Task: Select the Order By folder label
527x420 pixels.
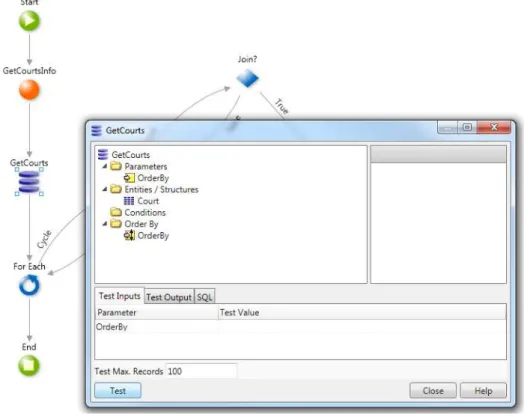Action: [x=141, y=224]
